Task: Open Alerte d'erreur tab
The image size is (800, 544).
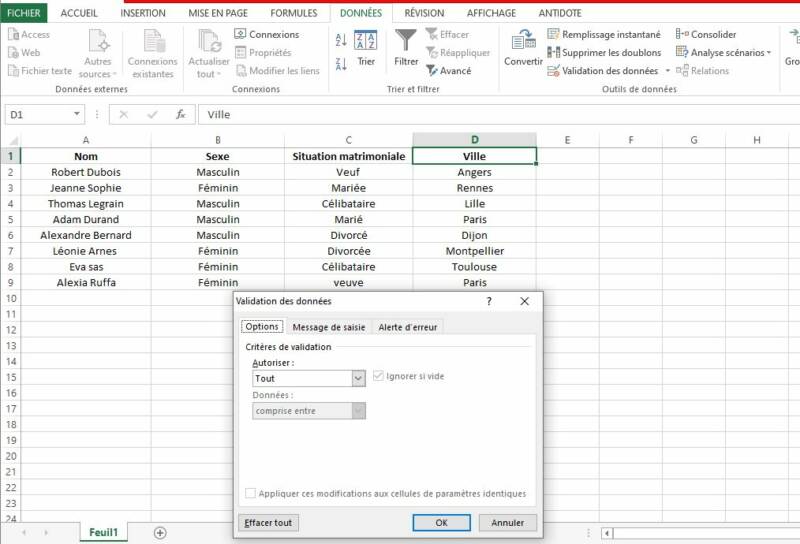Action: click(408, 327)
